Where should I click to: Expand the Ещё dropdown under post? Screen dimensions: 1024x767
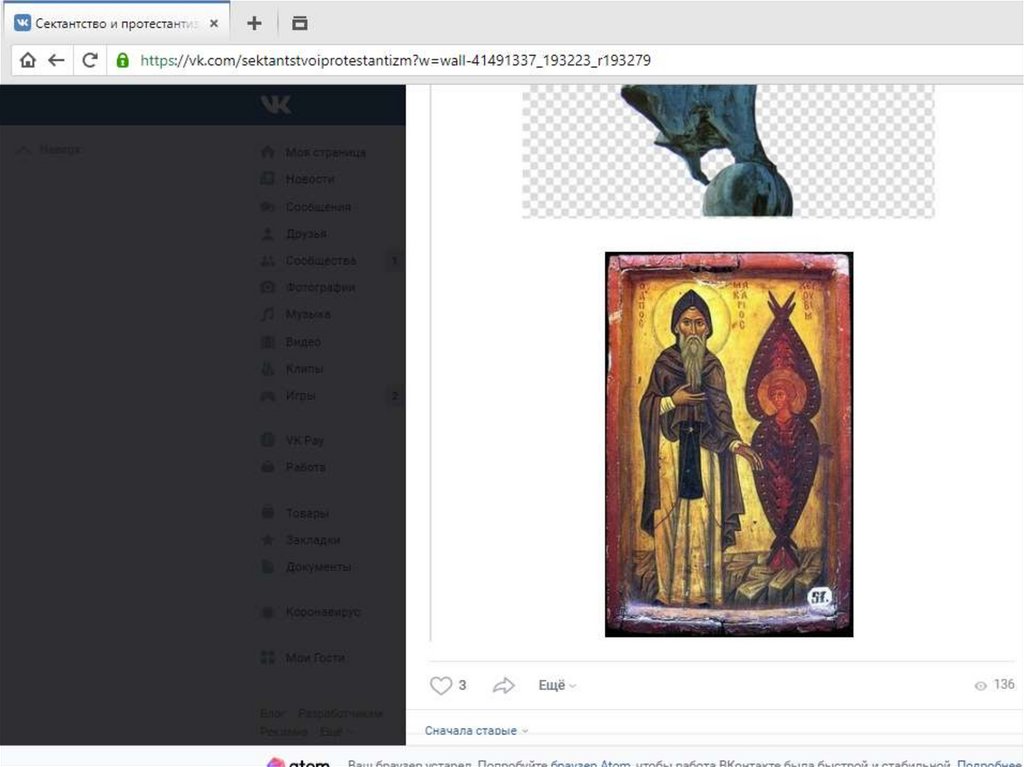click(x=556, y=685)
